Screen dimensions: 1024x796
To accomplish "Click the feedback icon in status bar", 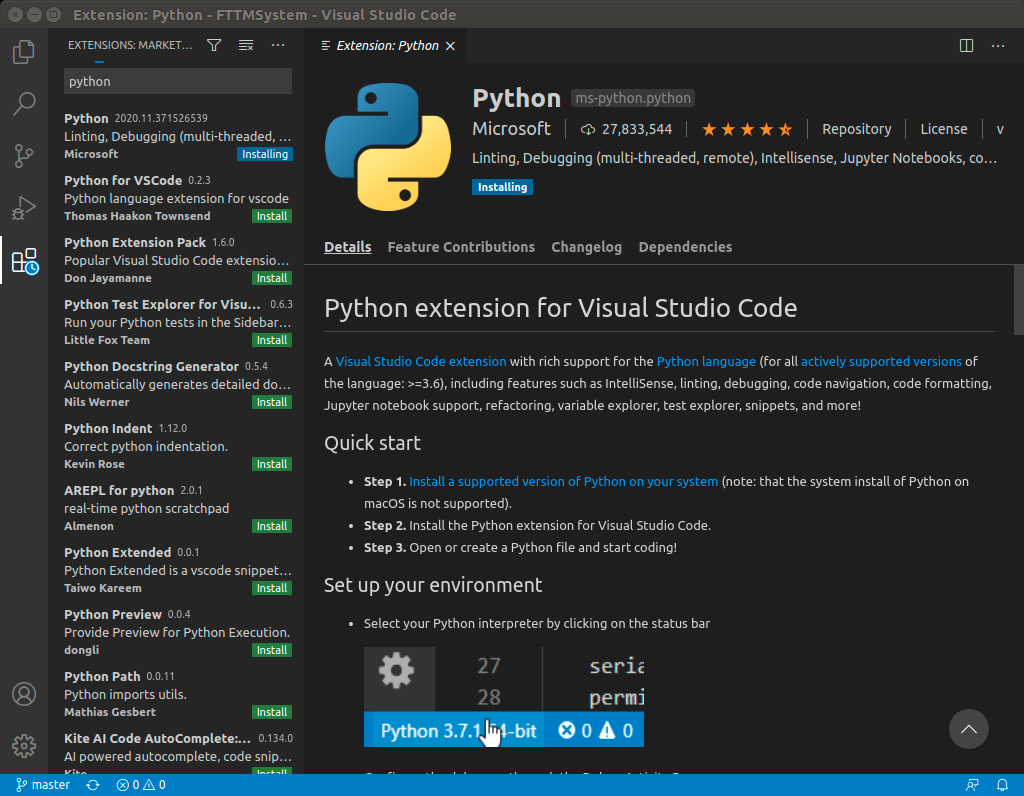I will [972, 785].
